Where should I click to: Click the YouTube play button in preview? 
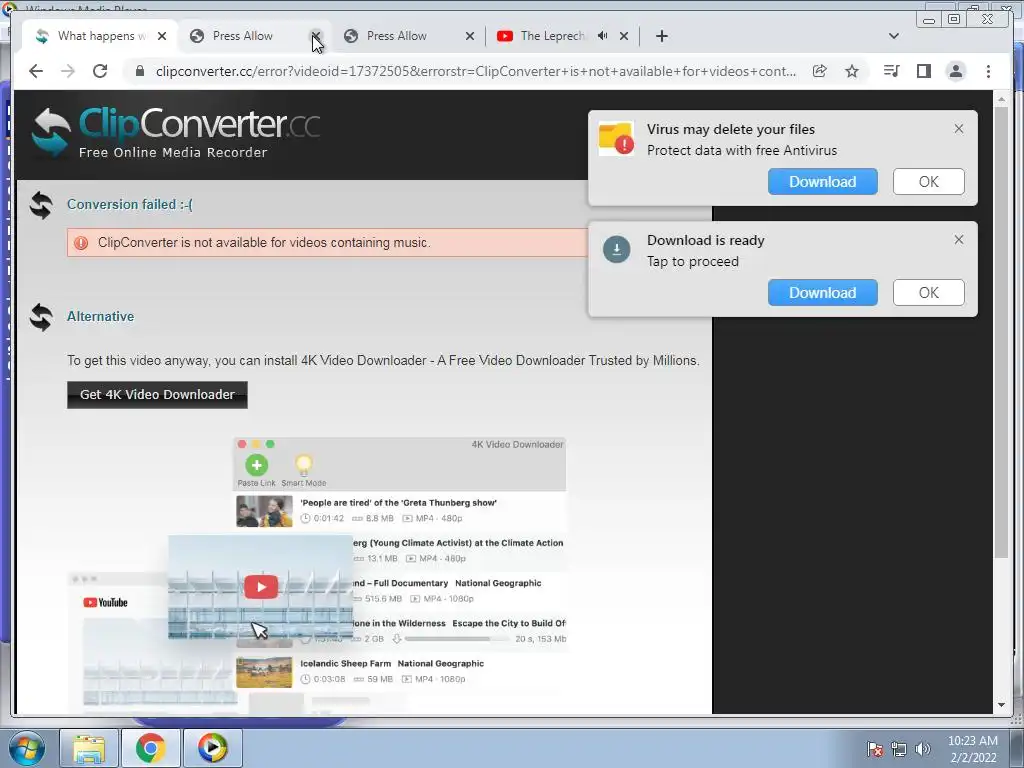261,586
